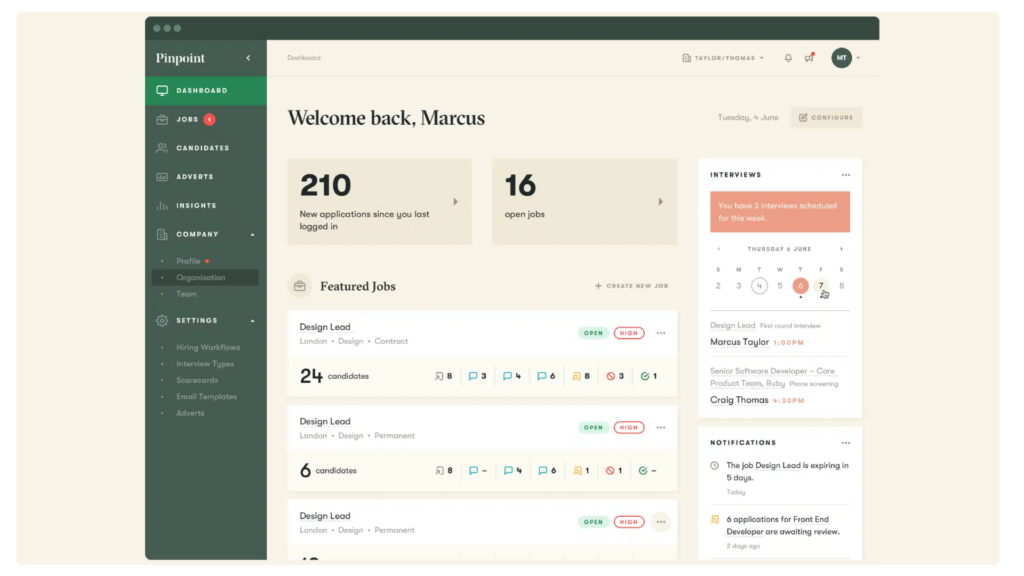The image size is (1024, 576).
Task: Click orange review count 1 in 6-candidates row
Action: pos(581,471)
